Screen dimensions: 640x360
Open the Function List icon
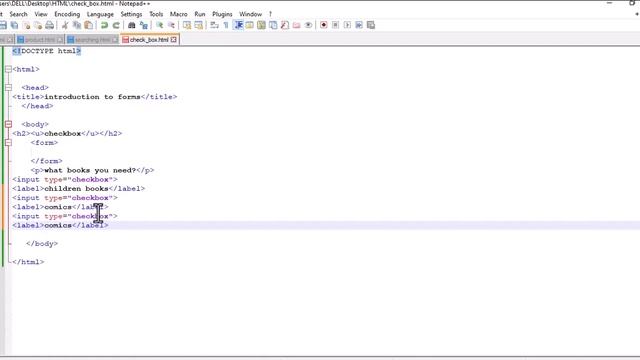(x=285, y=25)
